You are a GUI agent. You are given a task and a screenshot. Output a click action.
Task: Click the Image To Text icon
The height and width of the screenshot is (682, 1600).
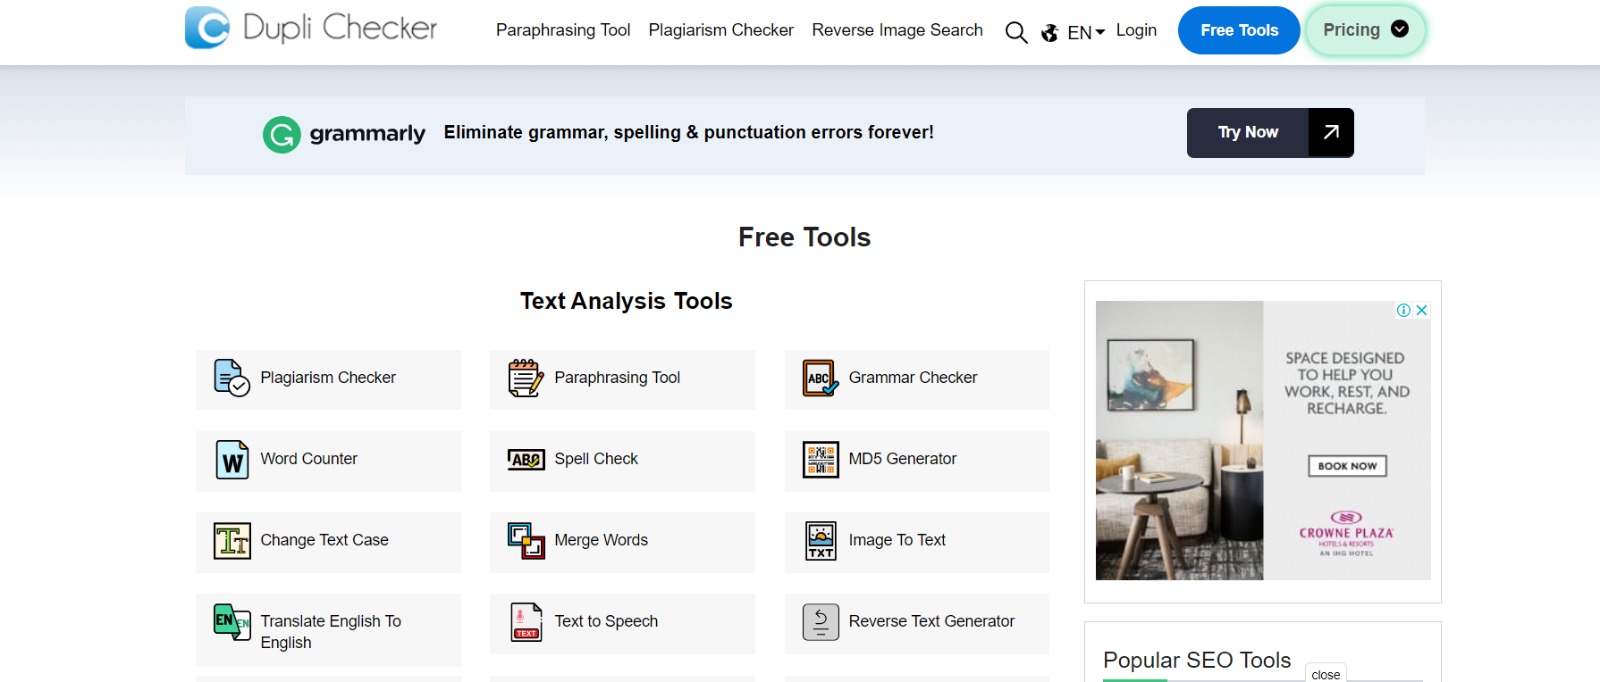coord(821,541)
